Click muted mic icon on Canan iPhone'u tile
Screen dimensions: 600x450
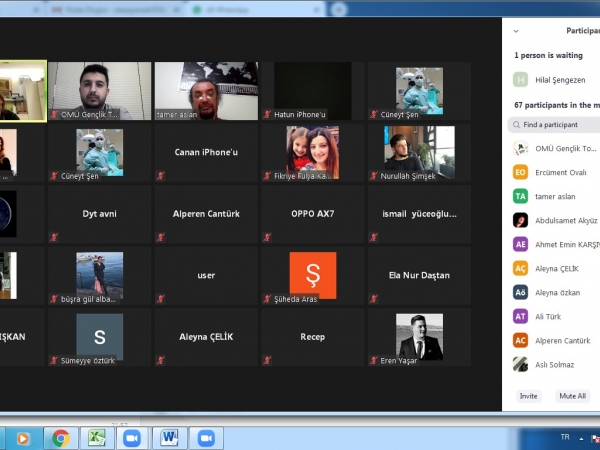160,176
